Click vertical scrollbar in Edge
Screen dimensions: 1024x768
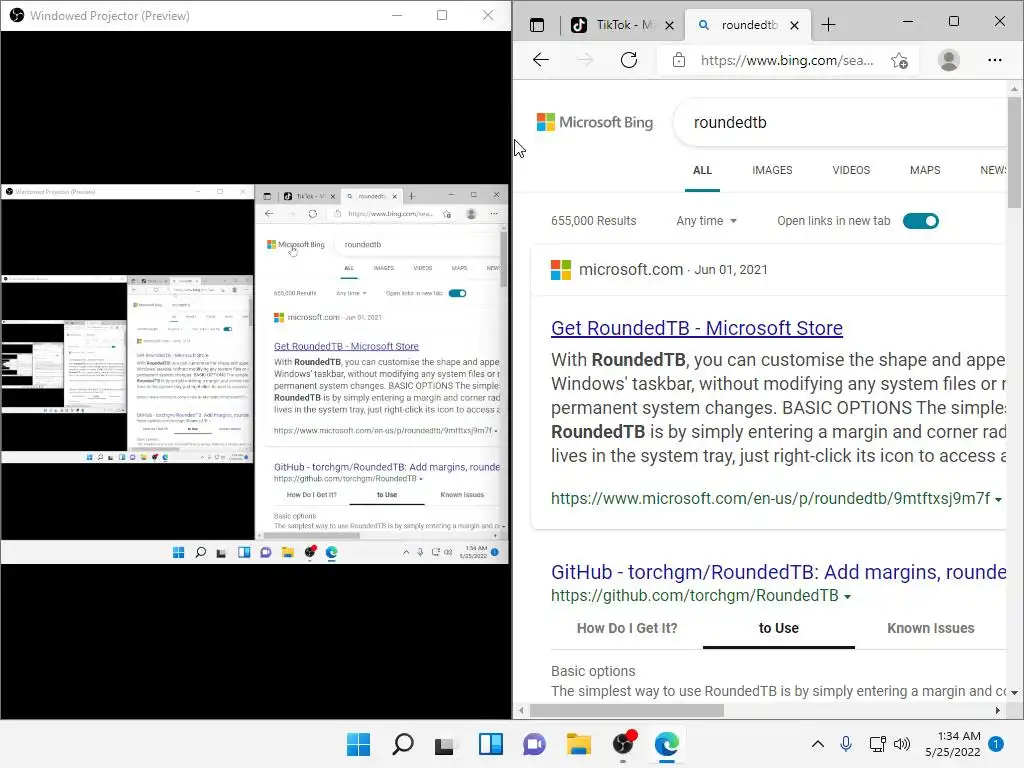point(1014,152)
